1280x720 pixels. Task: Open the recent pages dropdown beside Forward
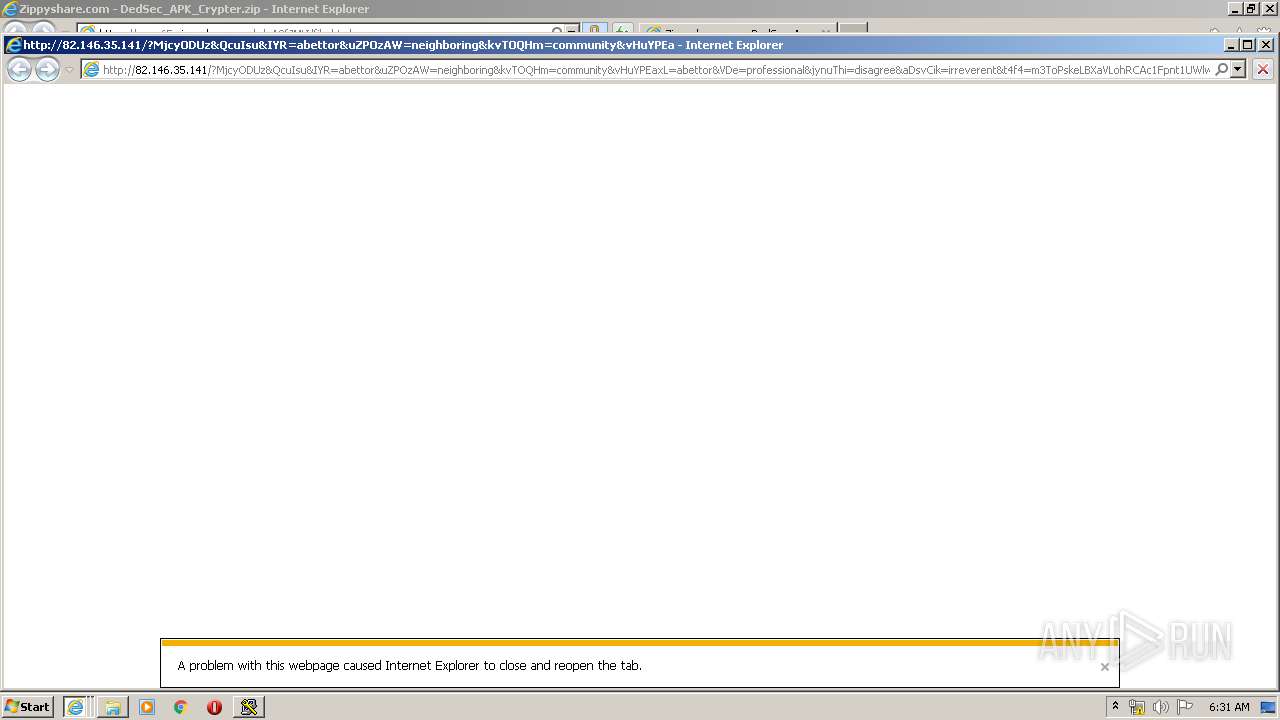[69, 70]
